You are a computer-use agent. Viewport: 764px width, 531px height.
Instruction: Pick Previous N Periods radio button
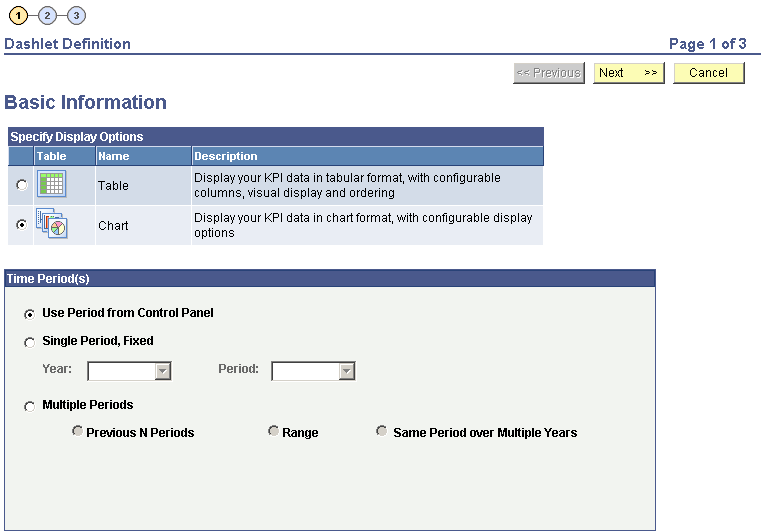point(77,432)
